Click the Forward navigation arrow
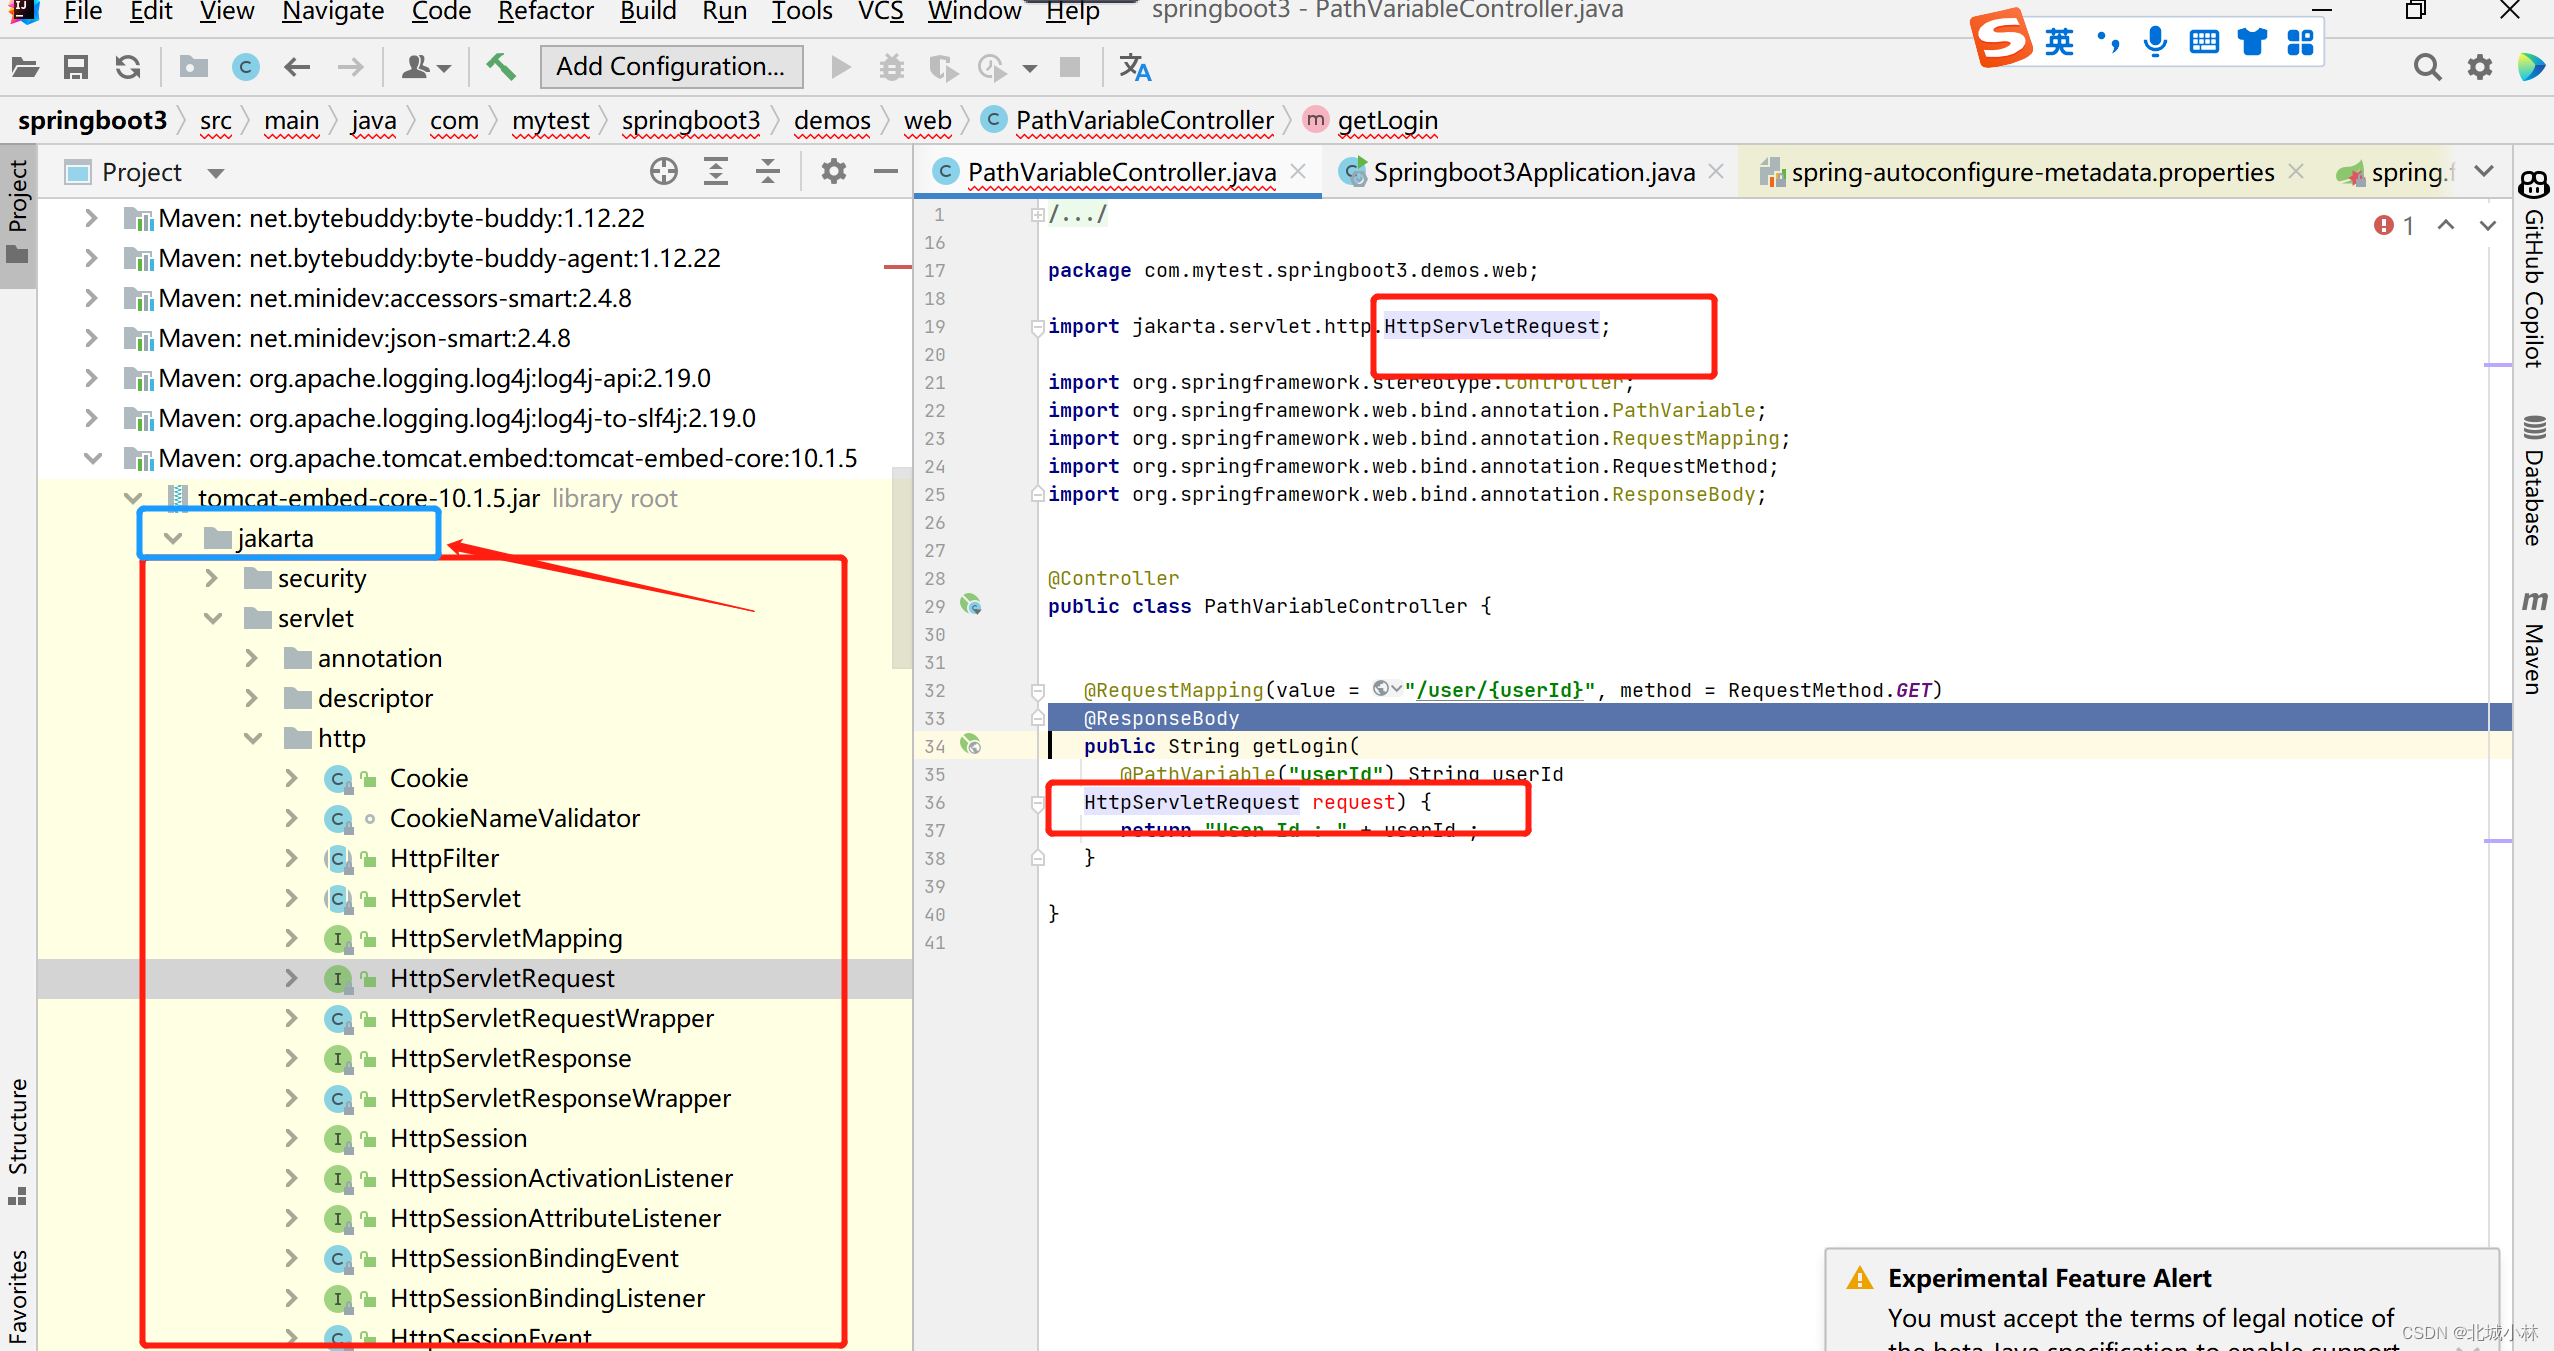 [x=350, y=67]
